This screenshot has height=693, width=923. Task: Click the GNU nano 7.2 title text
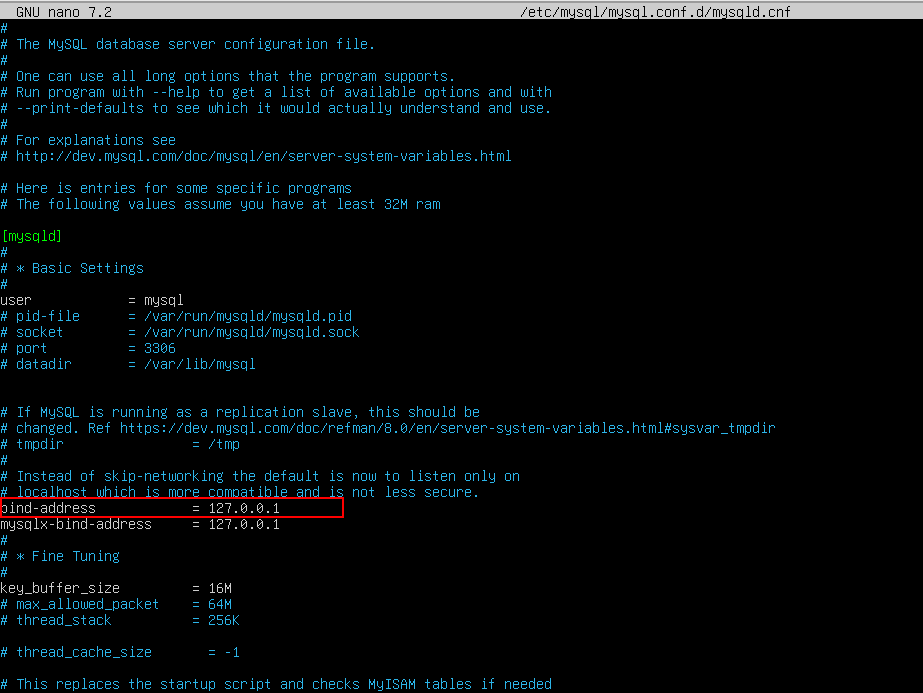64,12
